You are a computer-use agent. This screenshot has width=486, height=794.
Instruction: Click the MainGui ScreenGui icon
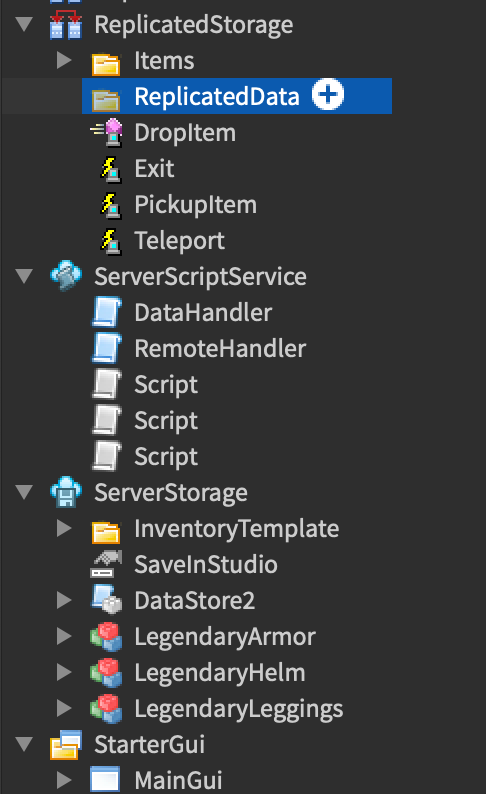[105, 780]
